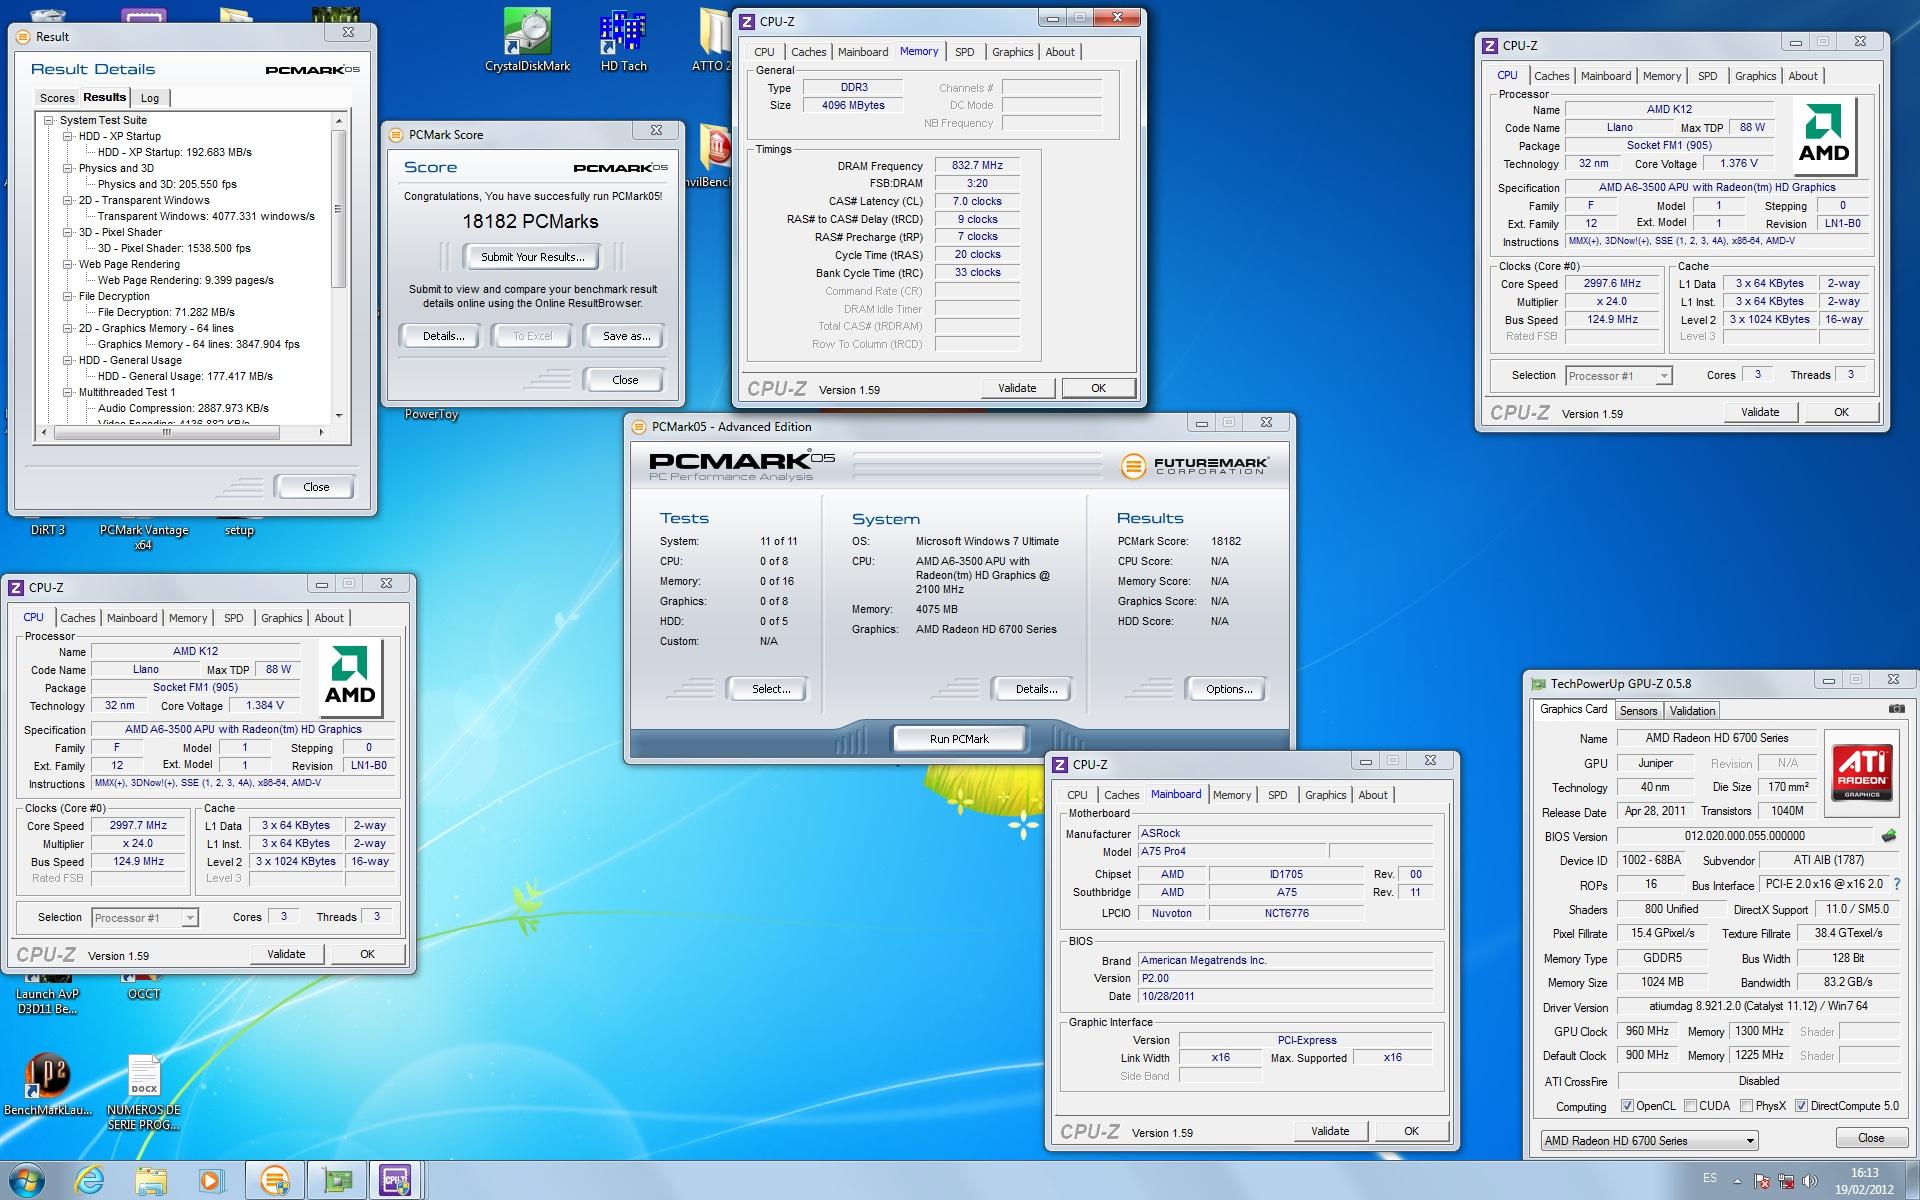The image size is (1920, 1200).
Task: Open the Processor #1 selection dropdown in the top-right CPU-Z window
Action: point(1618,376)
